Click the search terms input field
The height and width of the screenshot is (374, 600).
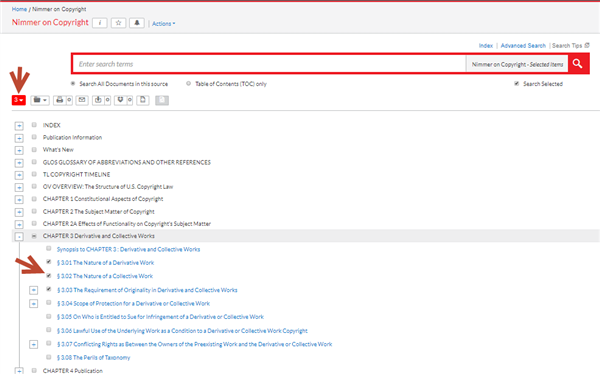pos(269,64)
